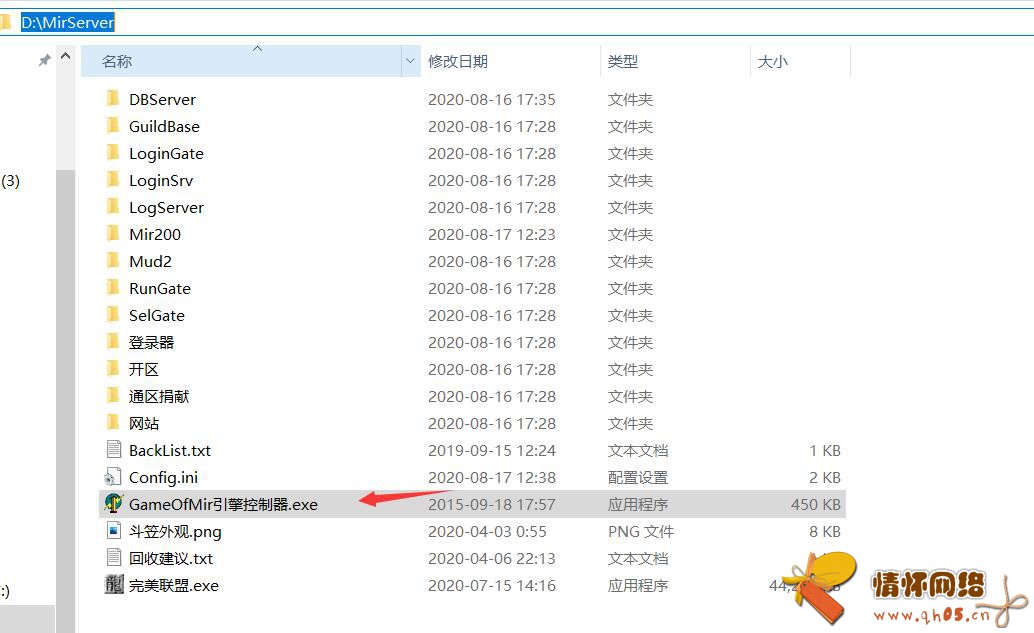Select the RunGate folder entry
The image size is (1034, 633).
[x=159, y=288]
